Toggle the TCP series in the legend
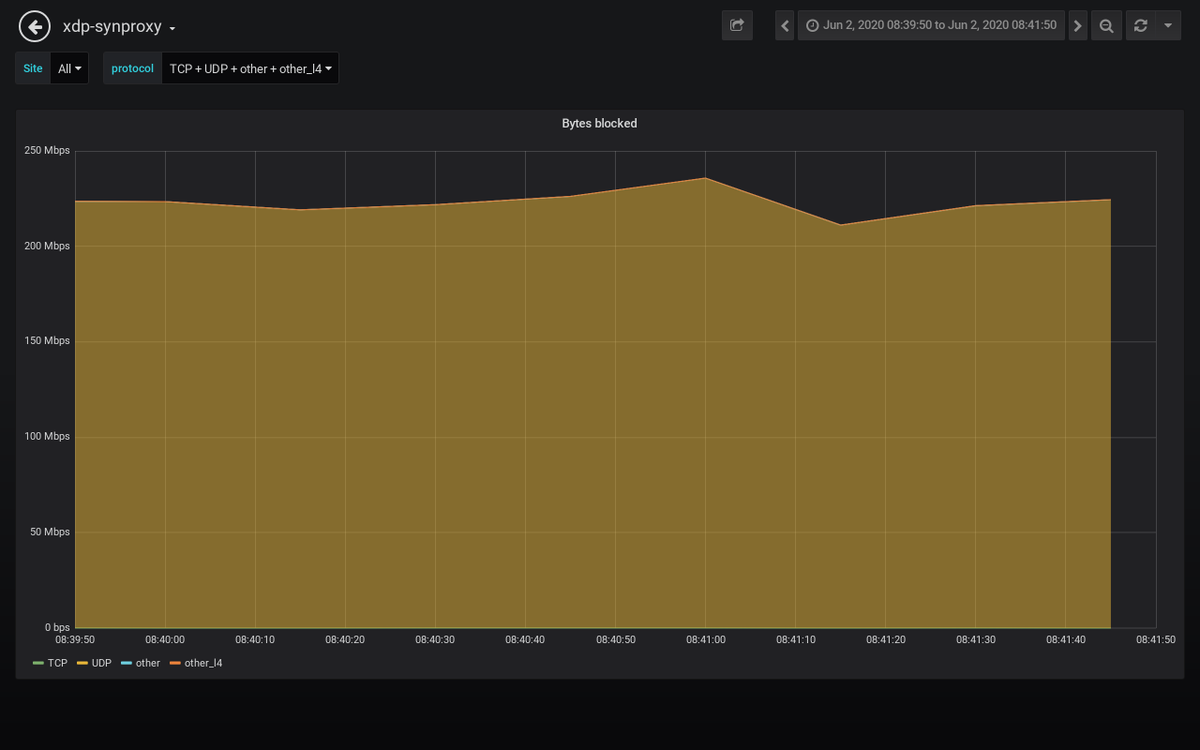The width and height of the screenshot is (1200, 750). pos(58,663)
